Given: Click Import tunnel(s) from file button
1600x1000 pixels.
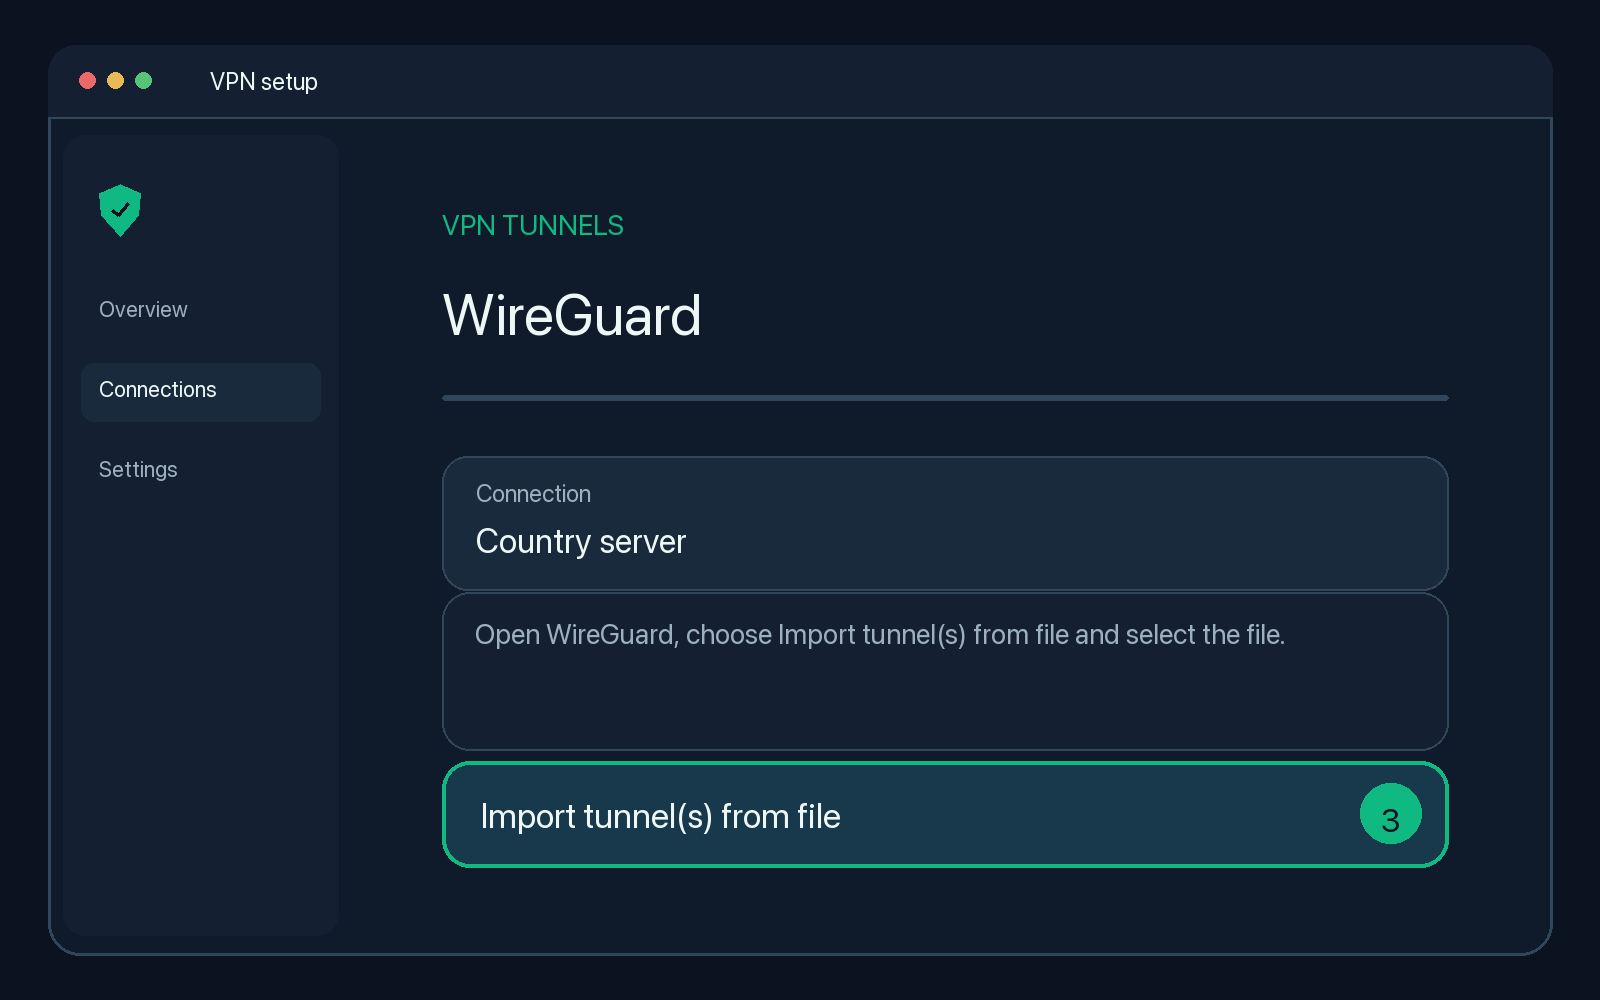Looking at the screenshot, I should pos(945,815).
